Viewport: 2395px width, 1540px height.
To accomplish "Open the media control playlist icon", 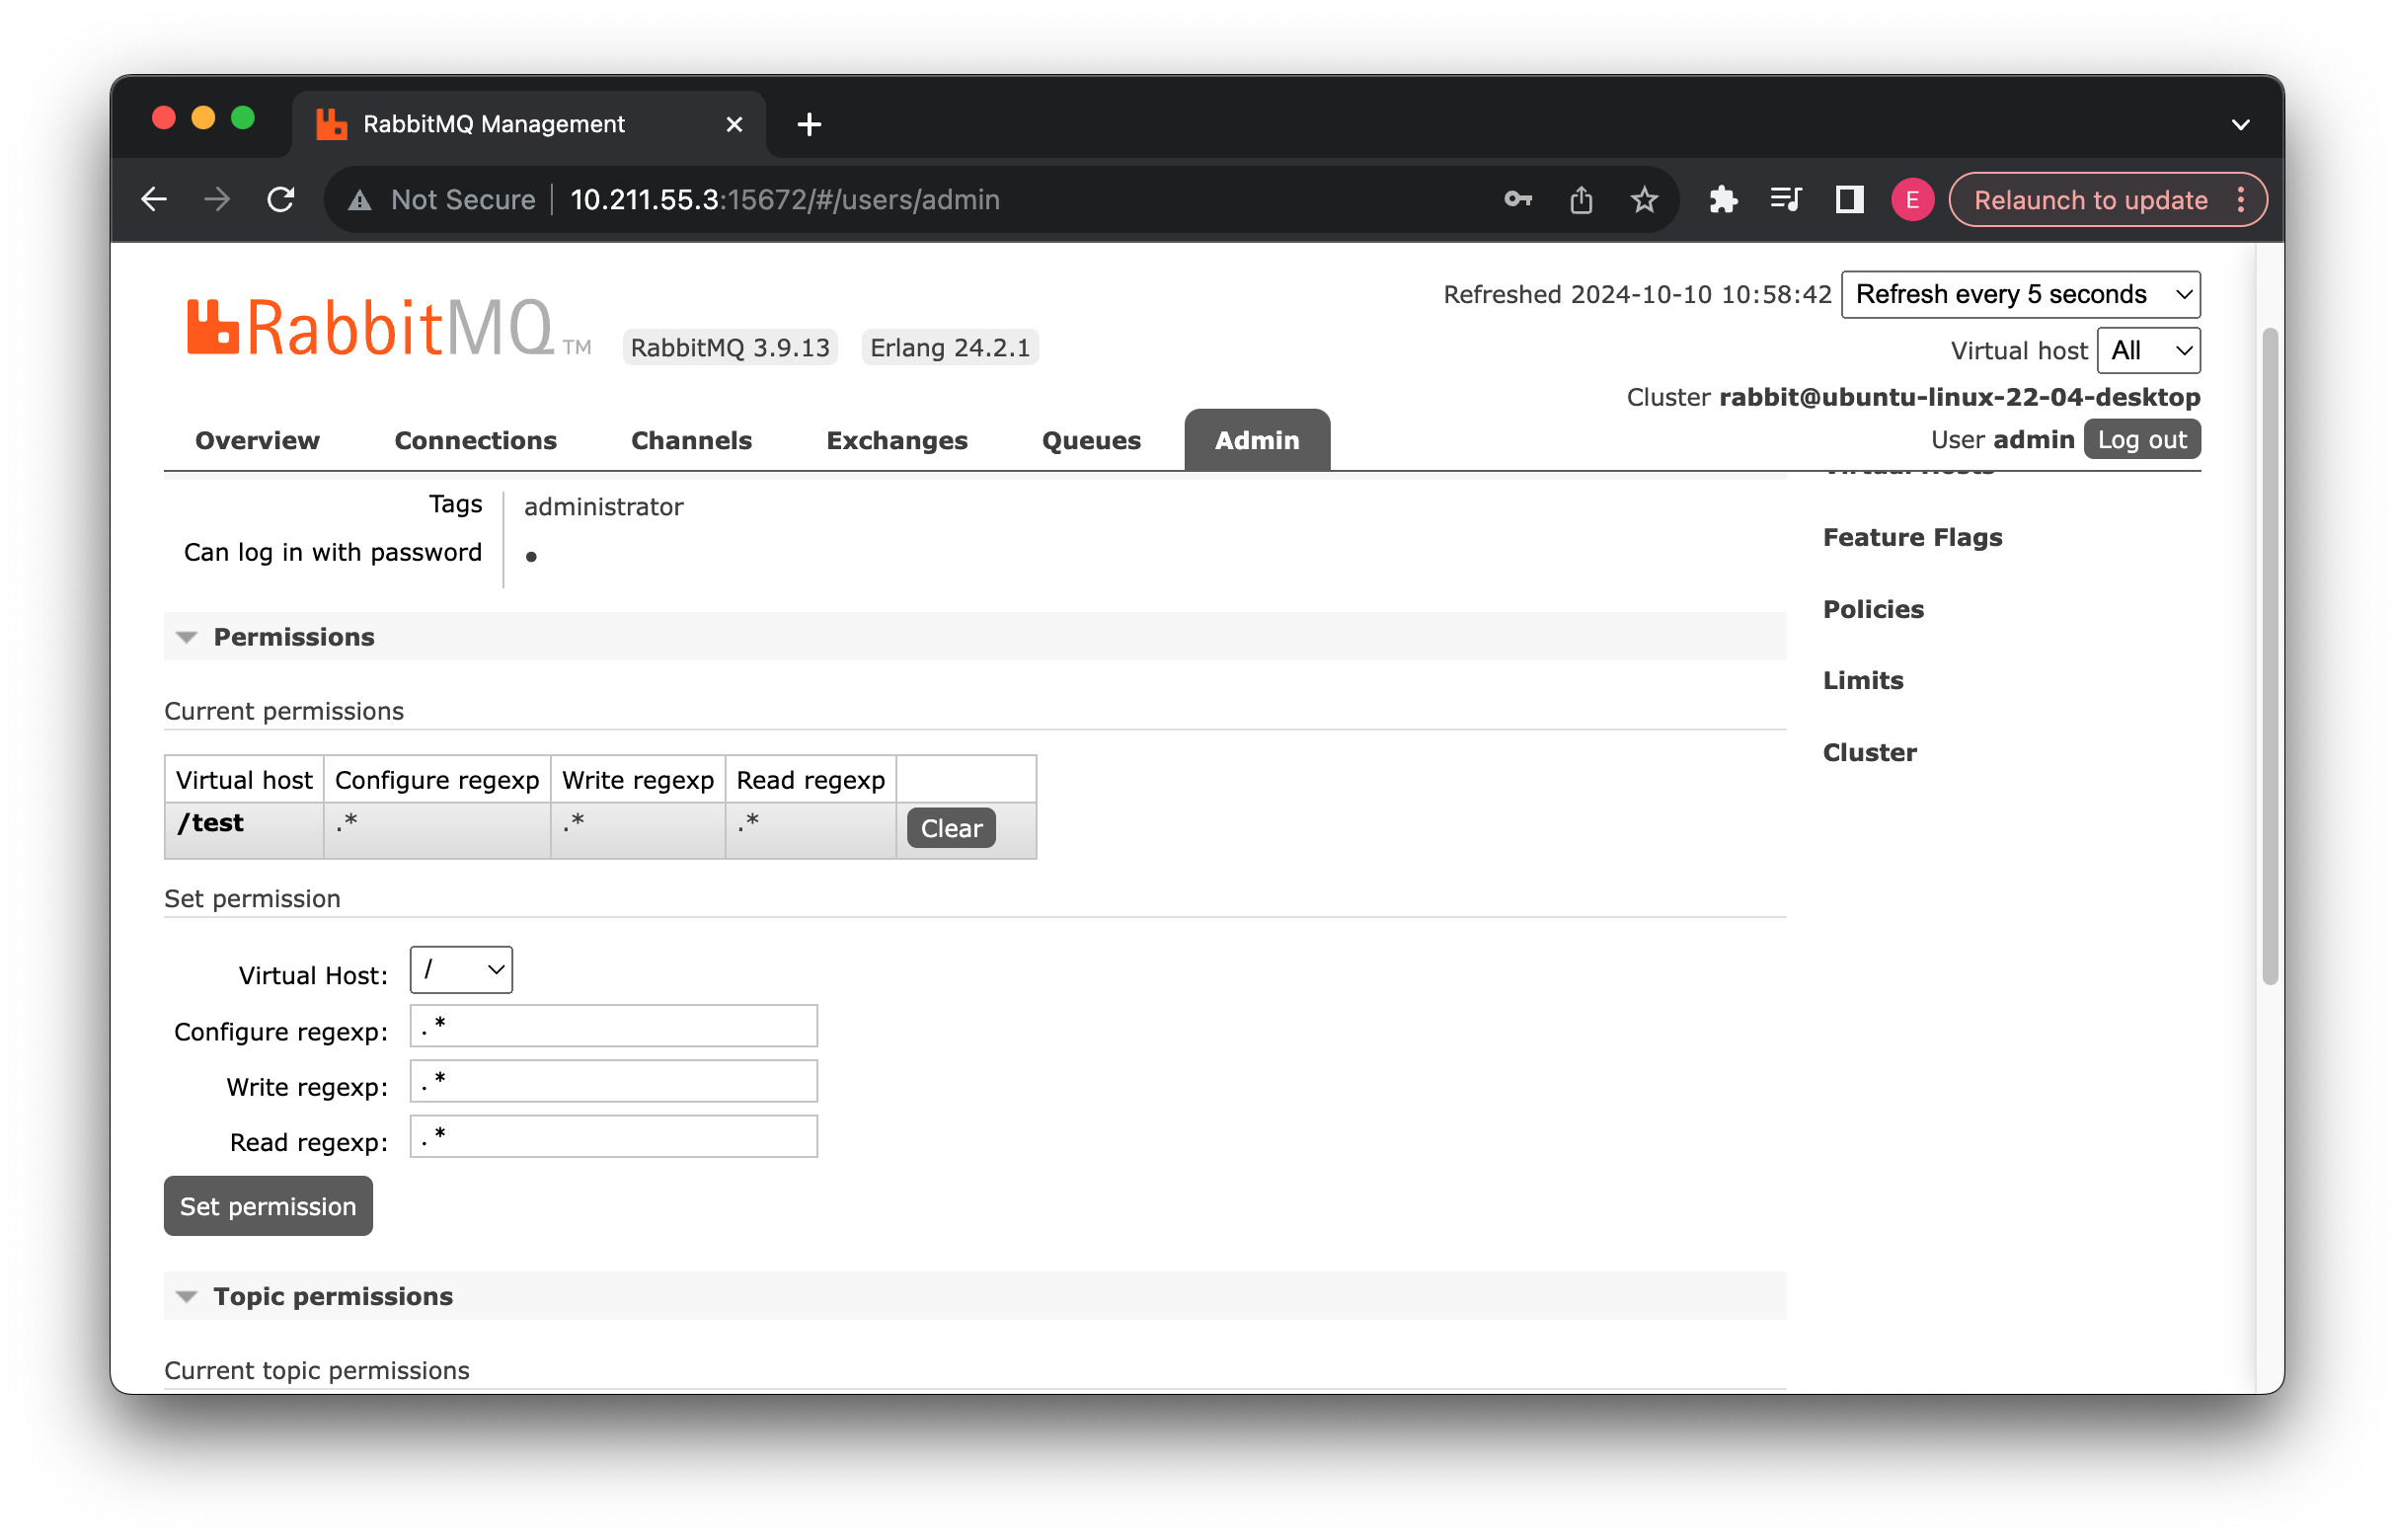I will pyautogui.click(x=1786, y=200).
